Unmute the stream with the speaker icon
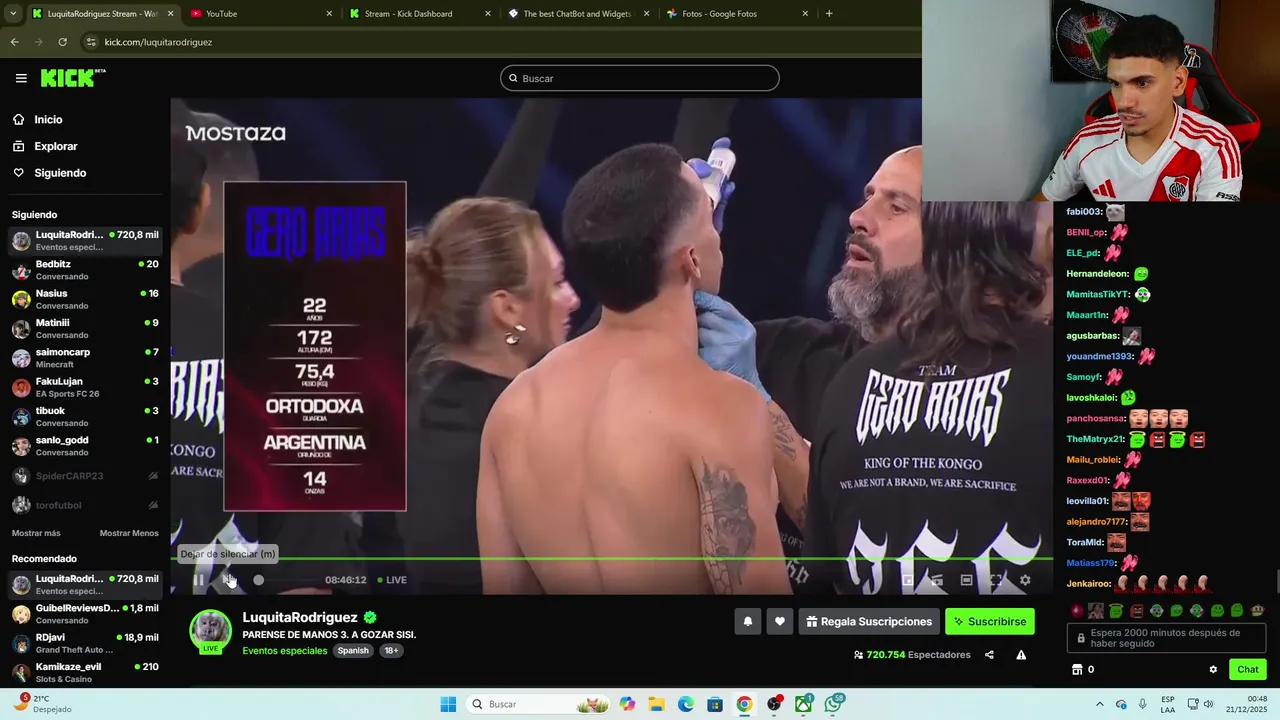The height and width of the screenshot is (720, 1280). [x=229, y=580]
